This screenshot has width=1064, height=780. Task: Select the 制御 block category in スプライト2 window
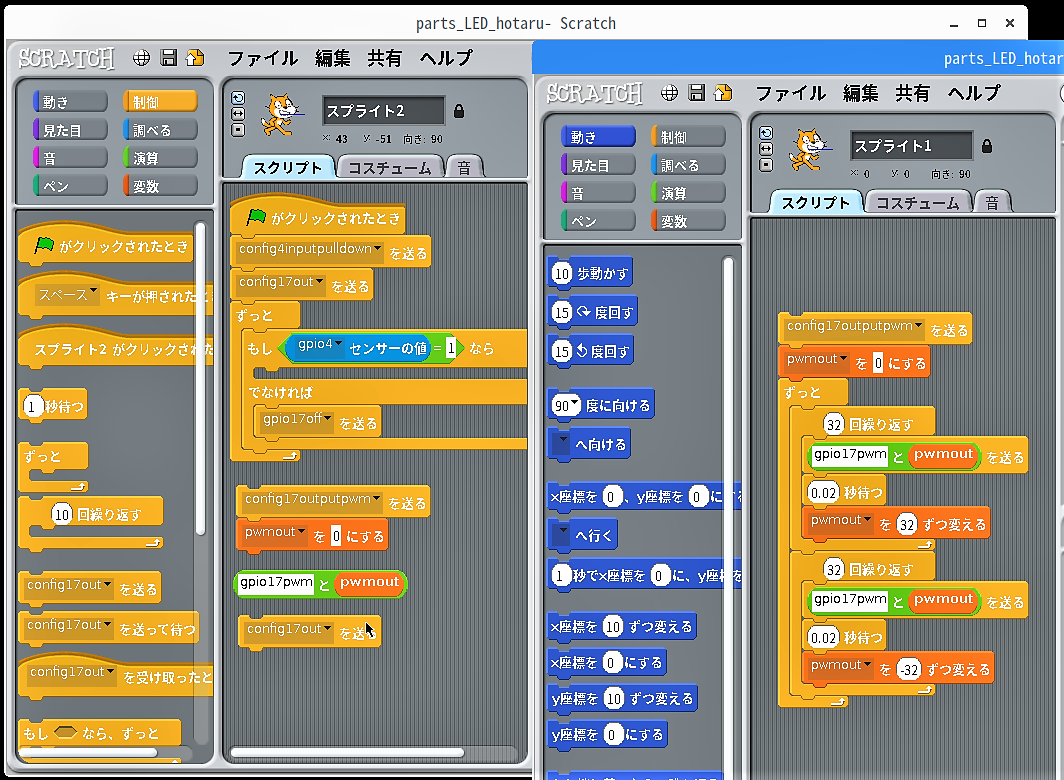160,102
